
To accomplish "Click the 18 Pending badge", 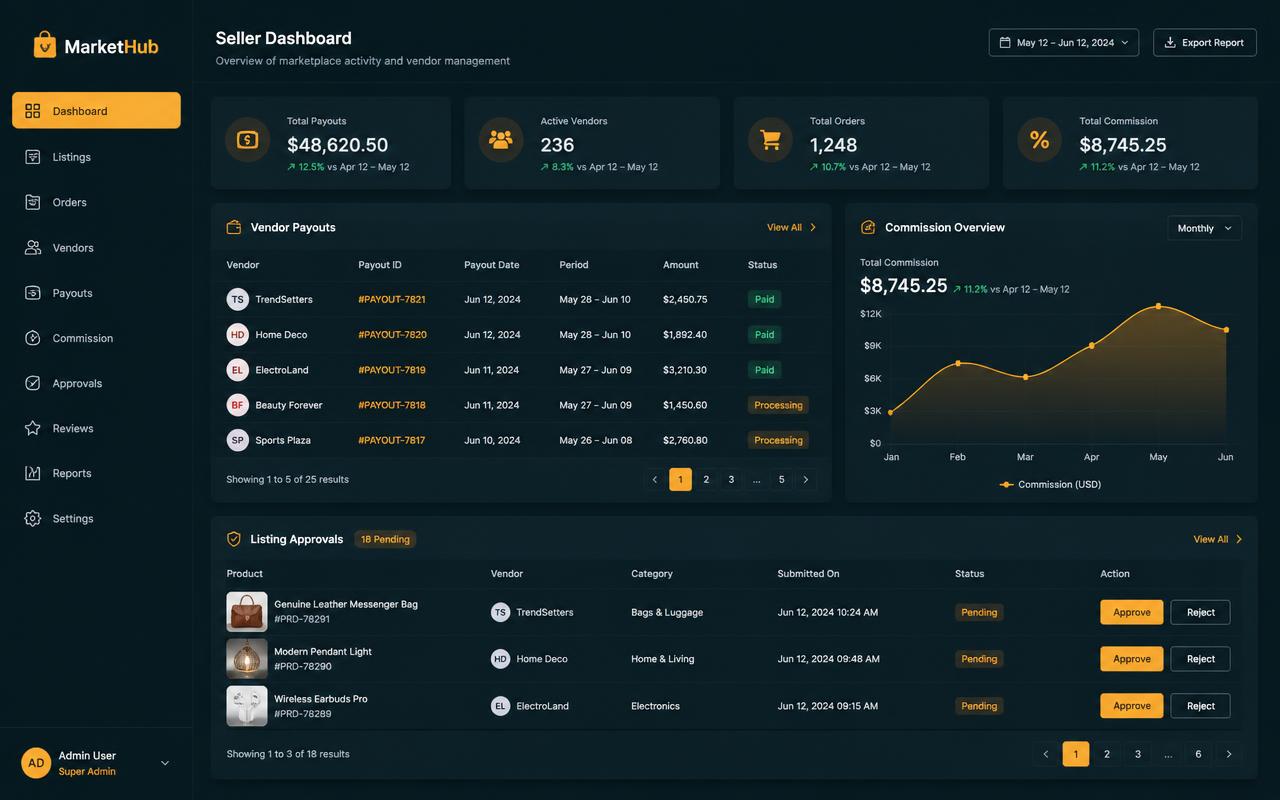I will (385, 539).
